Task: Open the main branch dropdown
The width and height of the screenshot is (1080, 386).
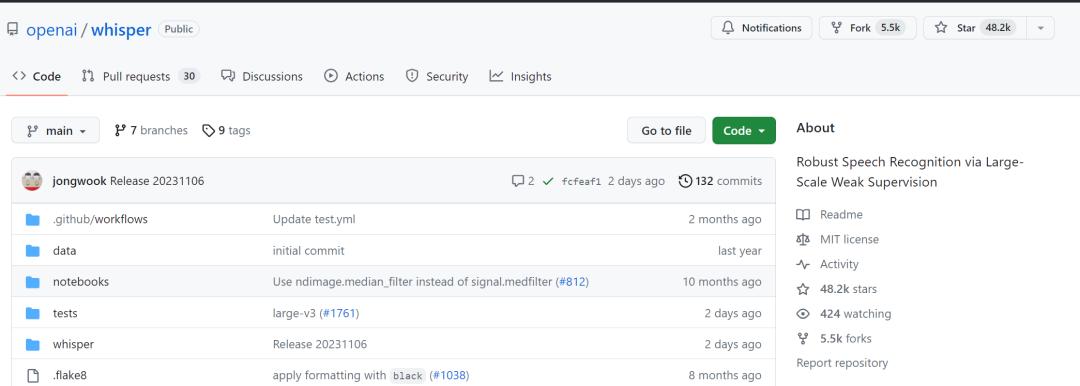Action: (56, 130)
